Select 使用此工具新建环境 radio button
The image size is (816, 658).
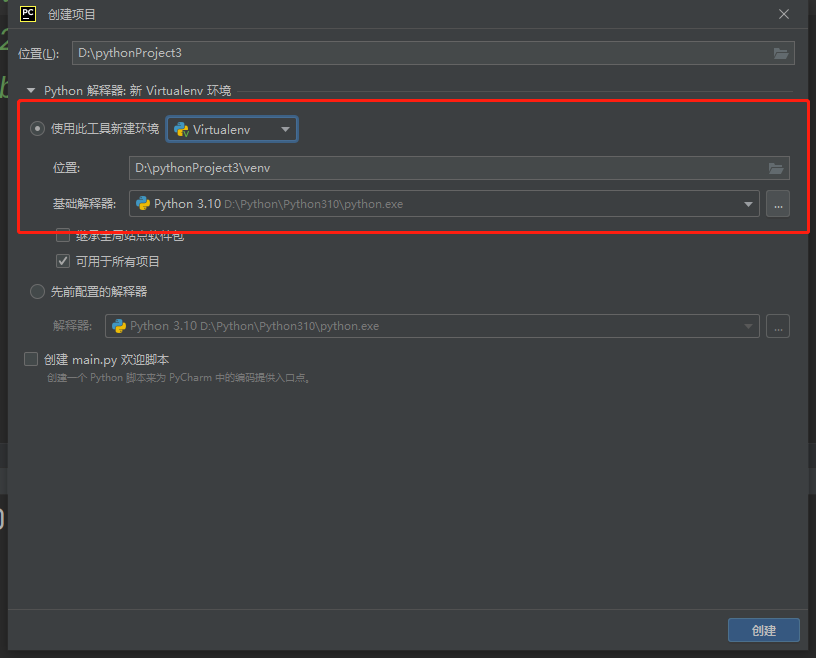click(37, 129)
